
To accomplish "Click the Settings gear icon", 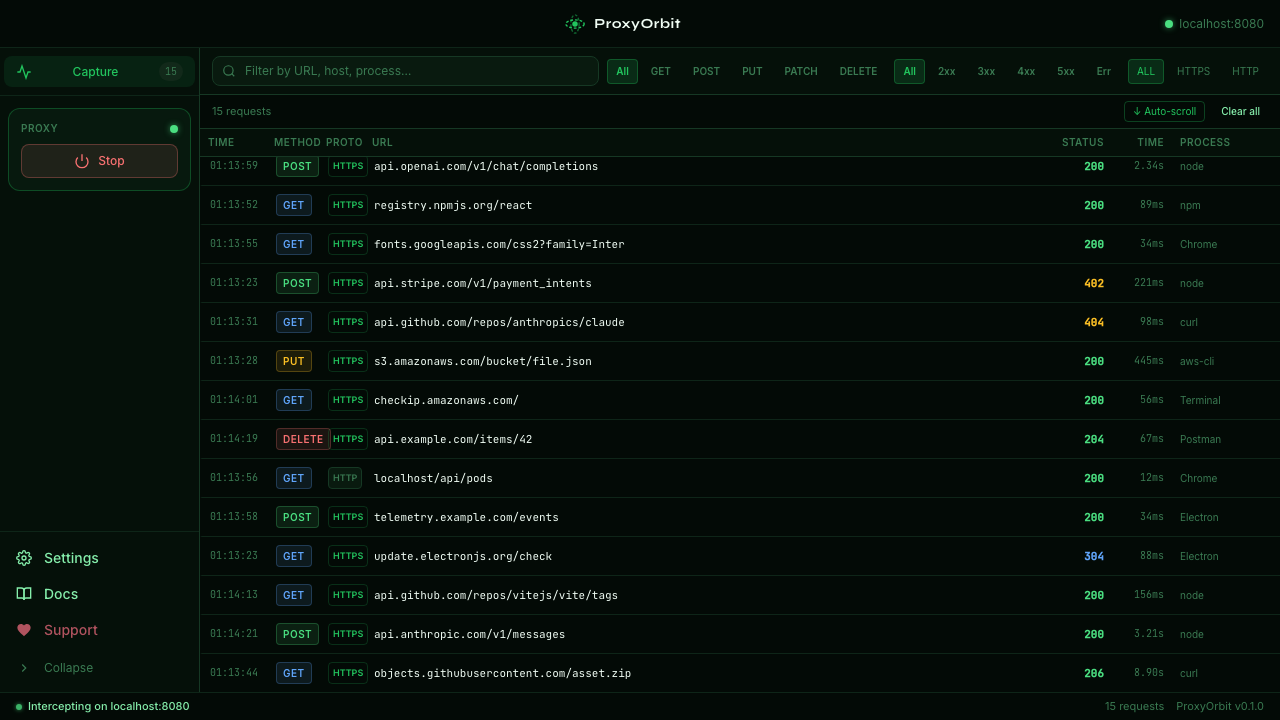I will (24, 558).
